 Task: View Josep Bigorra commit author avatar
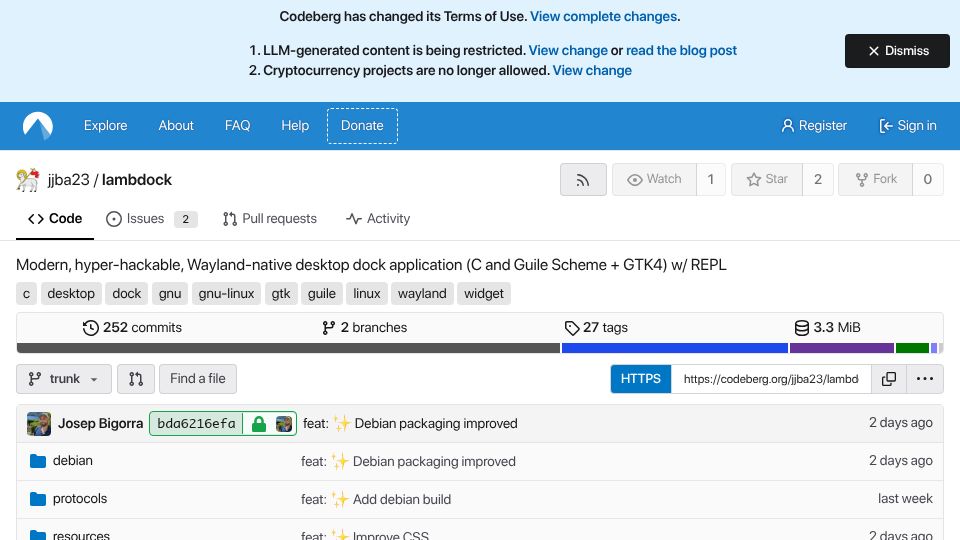(x=39, y=424)
